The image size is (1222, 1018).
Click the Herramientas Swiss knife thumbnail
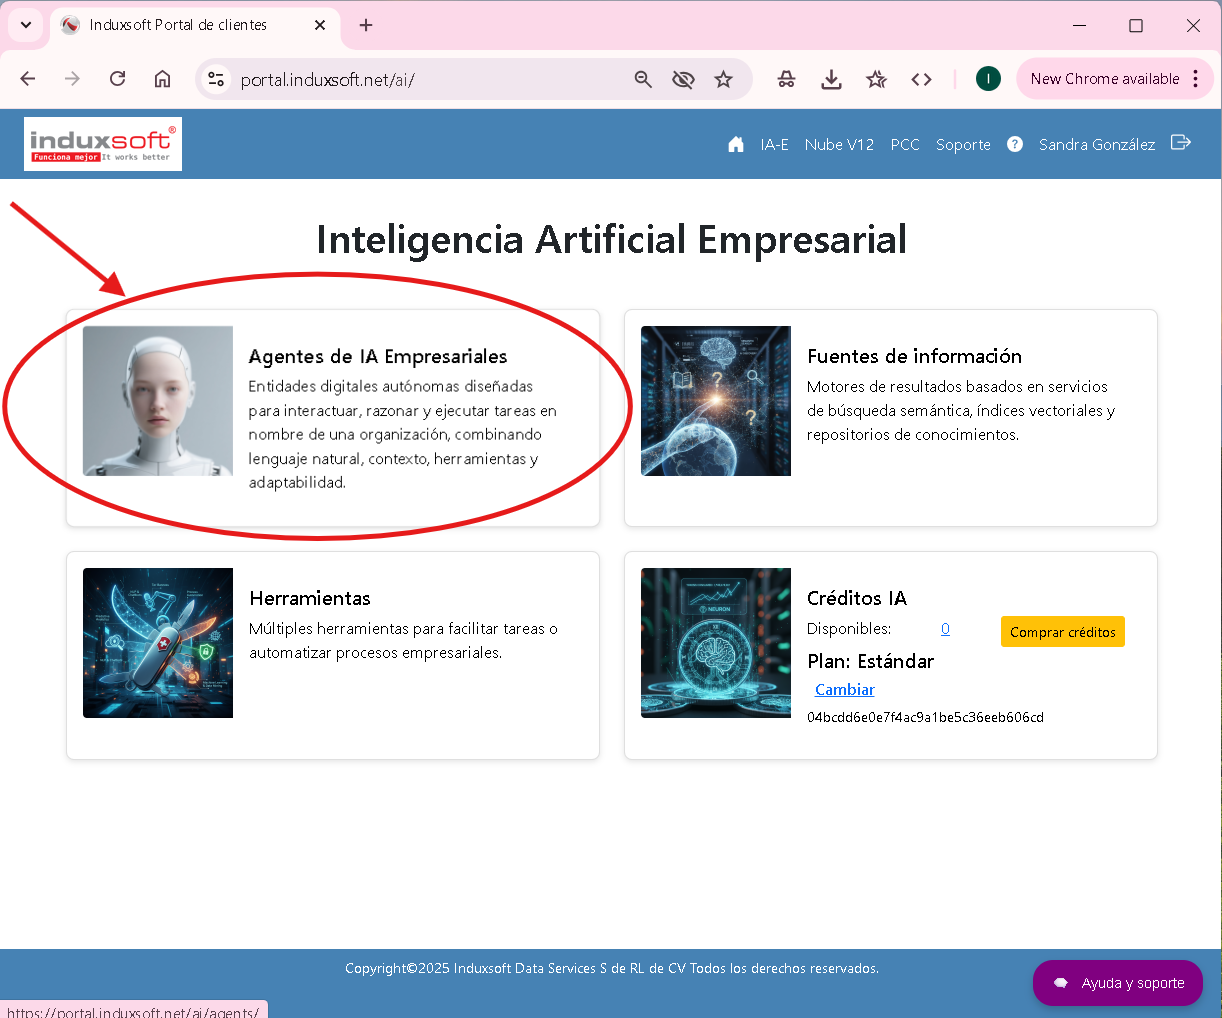click(x=158, y=643)
